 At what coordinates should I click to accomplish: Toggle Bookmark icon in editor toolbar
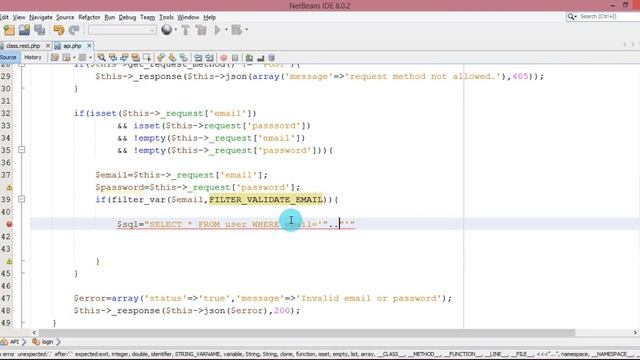coord(184,58)
